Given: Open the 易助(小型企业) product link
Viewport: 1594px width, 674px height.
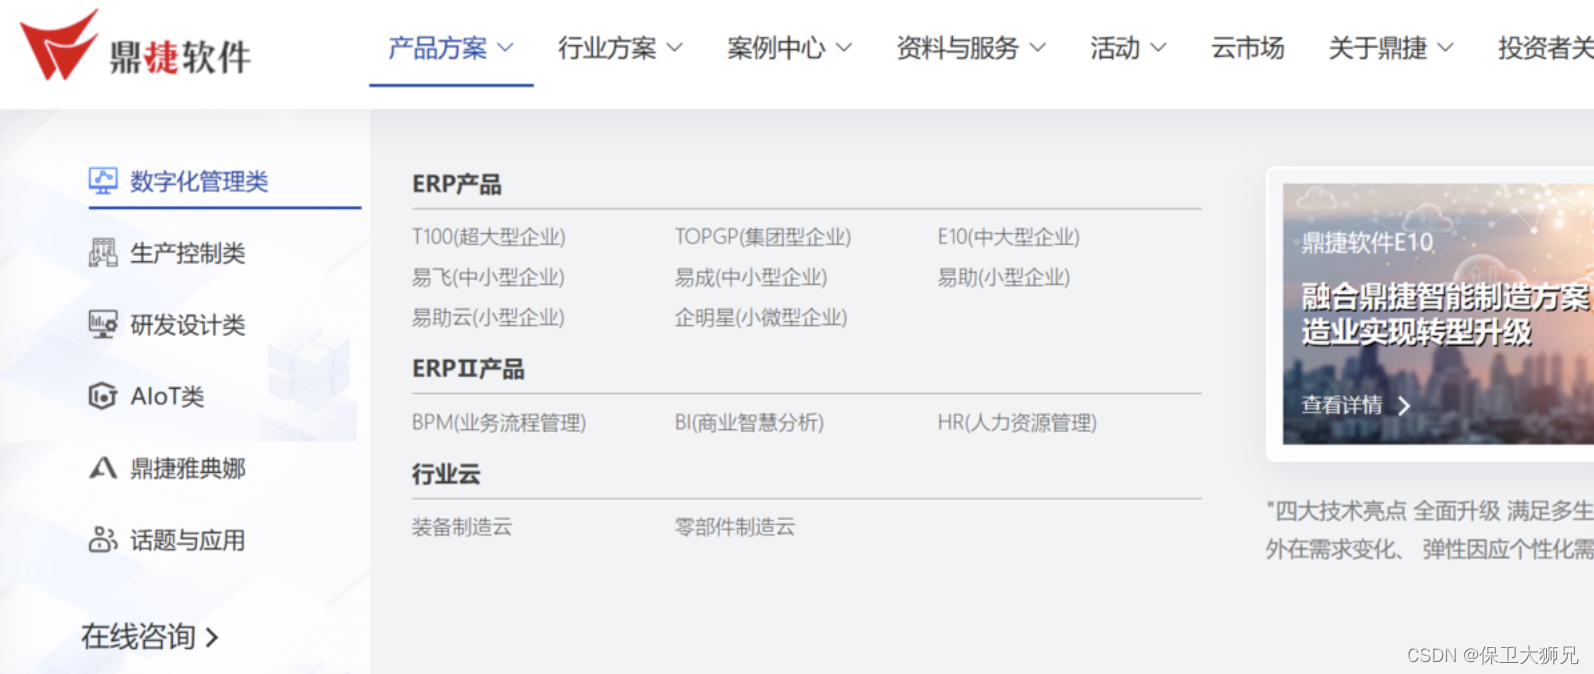Looking at the screenshot, I should 1004,277.
